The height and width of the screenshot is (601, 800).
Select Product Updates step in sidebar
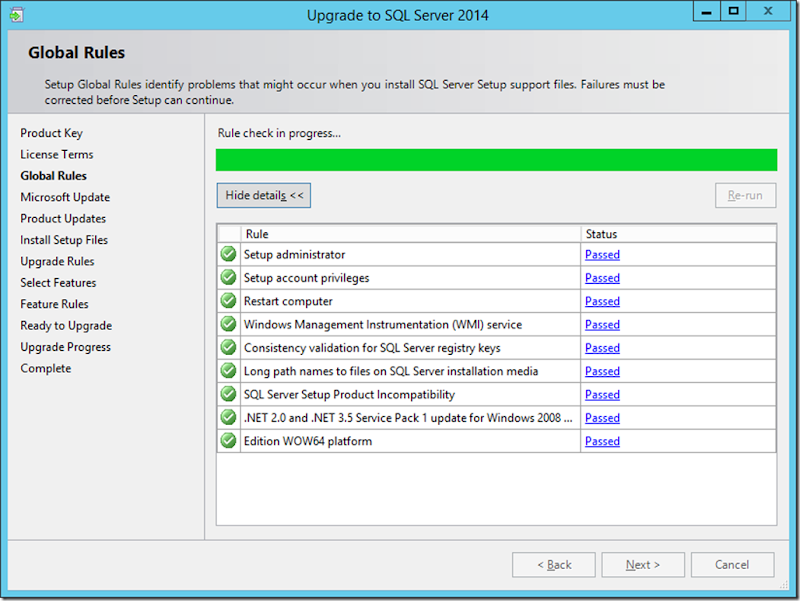[x=63, y=219]
